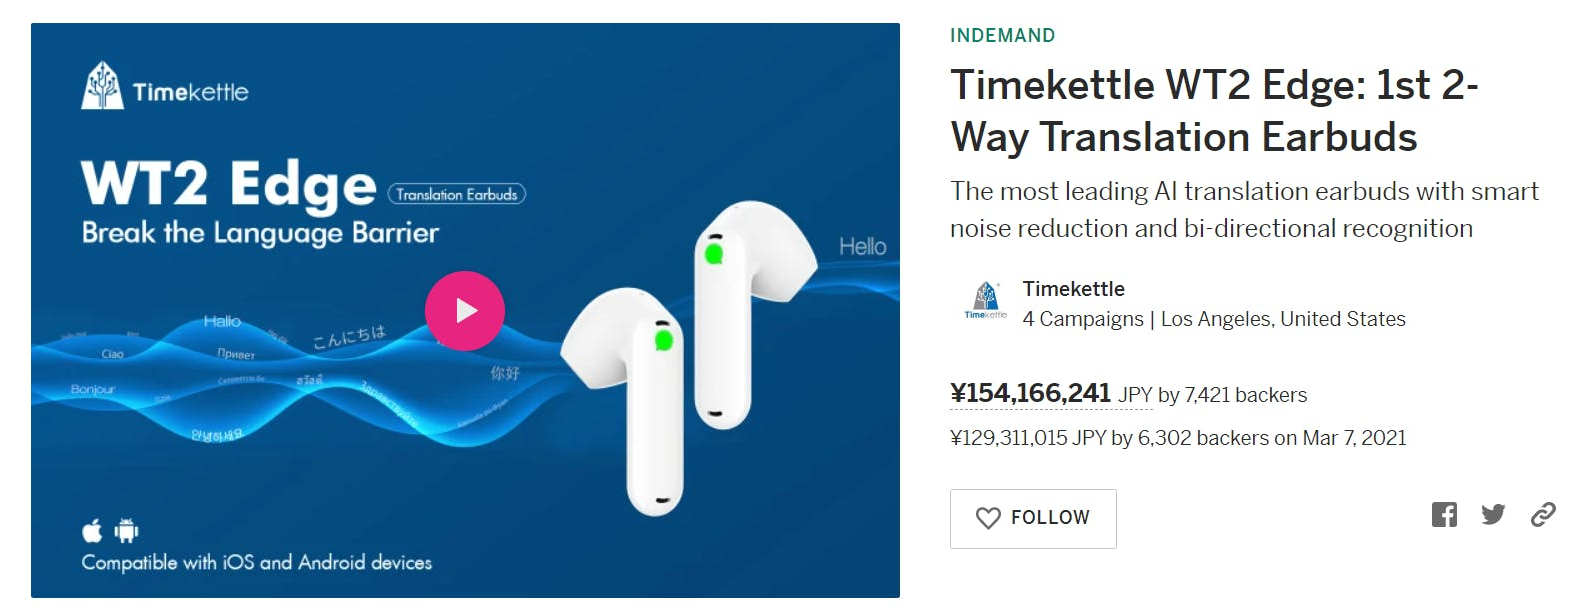Click the heart icon in Follow button
1587x608 pixels.
(988, 518)
